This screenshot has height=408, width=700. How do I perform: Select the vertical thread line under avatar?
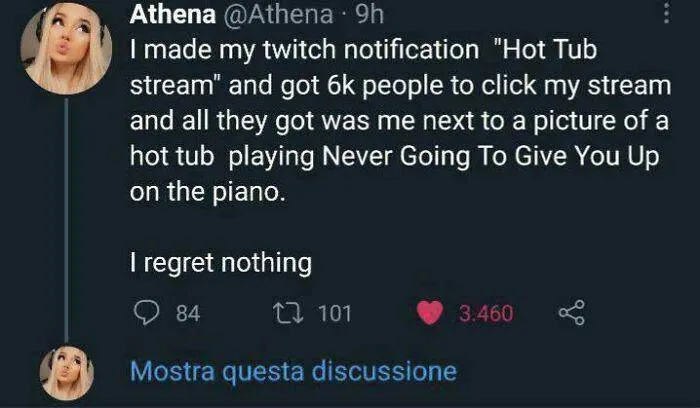tap(68, 220)
